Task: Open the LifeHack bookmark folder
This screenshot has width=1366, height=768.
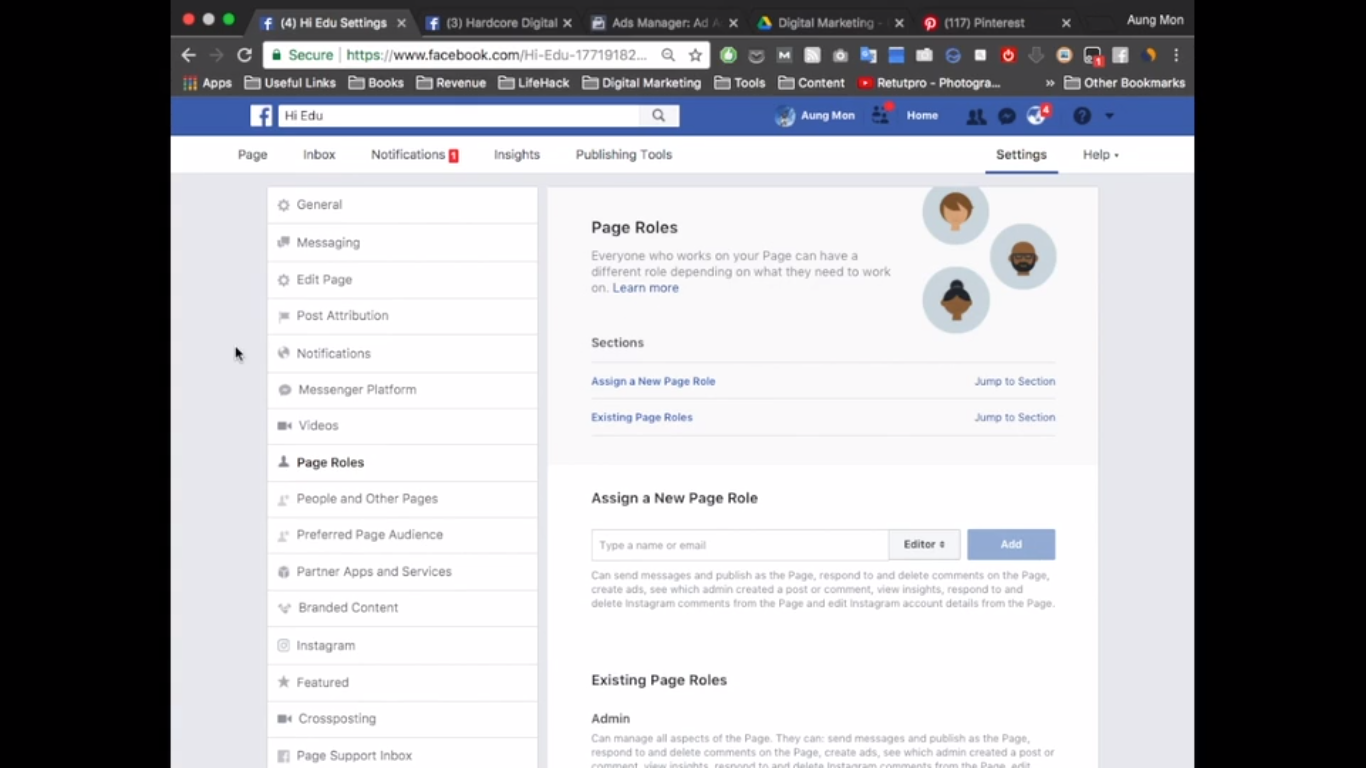Action: (x=534, y=83)
